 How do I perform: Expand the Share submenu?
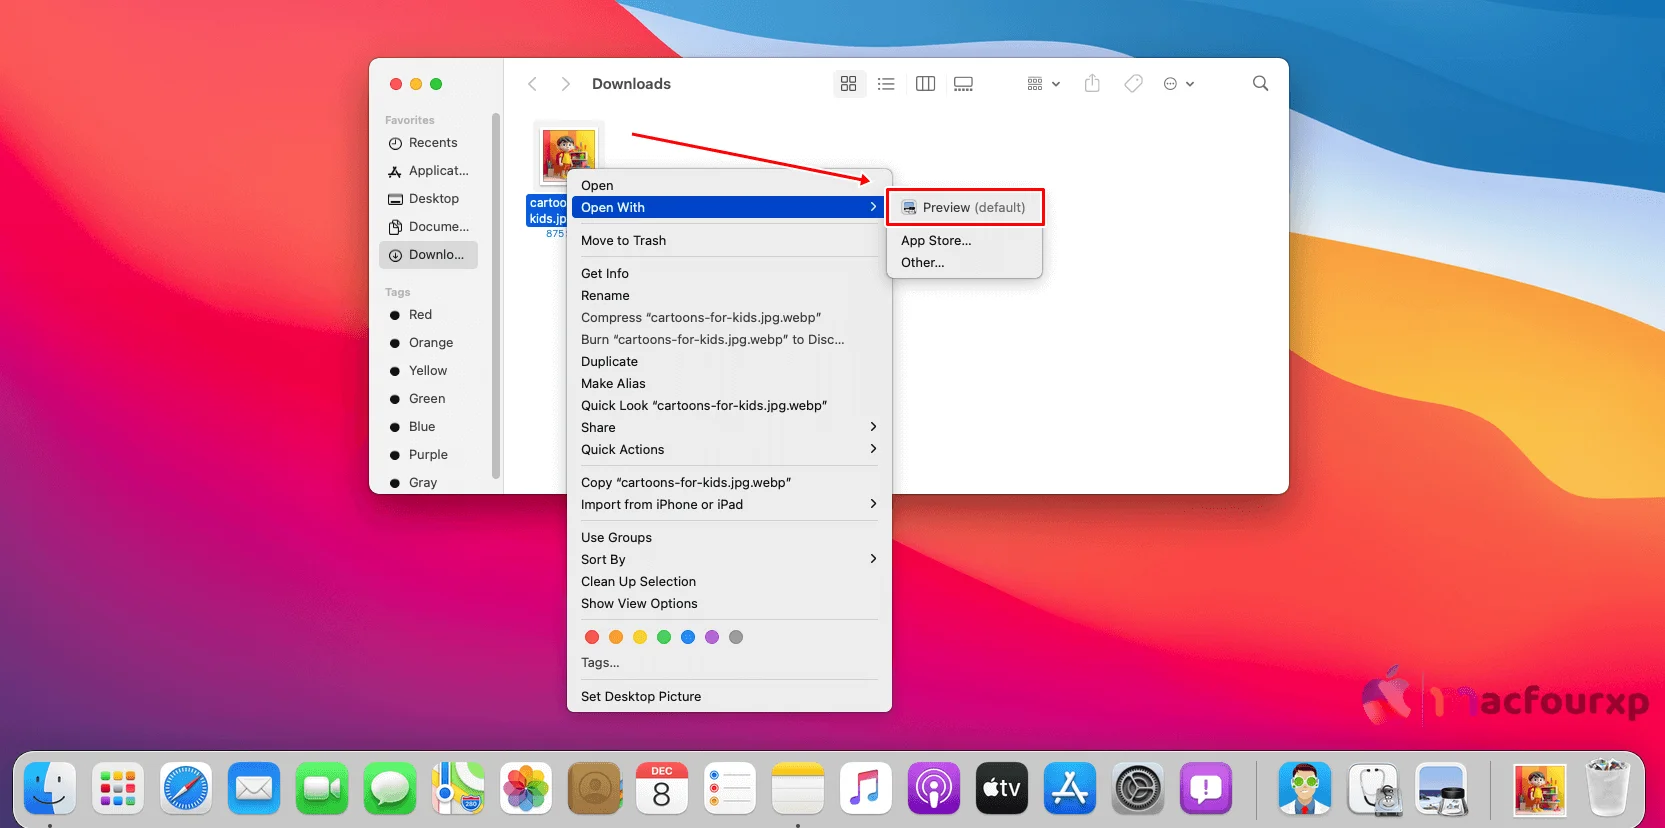pyautogui.click(x=729, y=427)
